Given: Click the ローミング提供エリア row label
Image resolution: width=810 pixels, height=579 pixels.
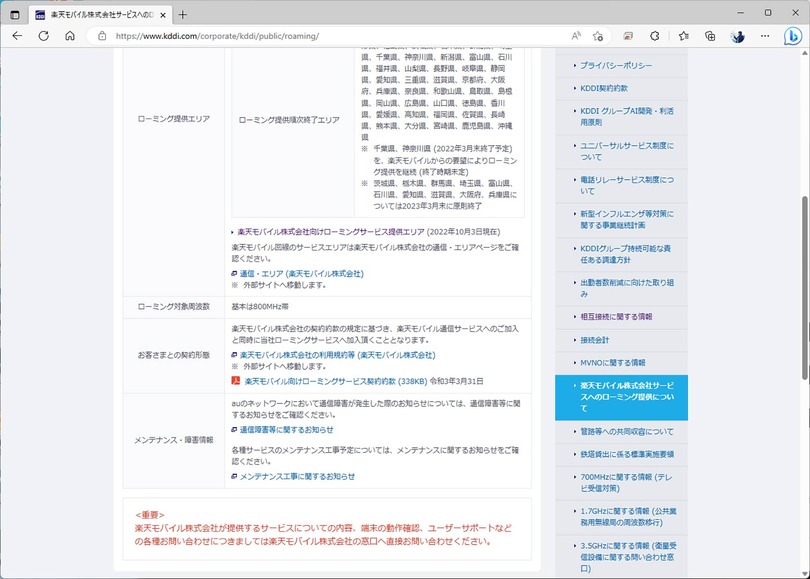Looking at the screenshot, I should (x=174, y=119).
